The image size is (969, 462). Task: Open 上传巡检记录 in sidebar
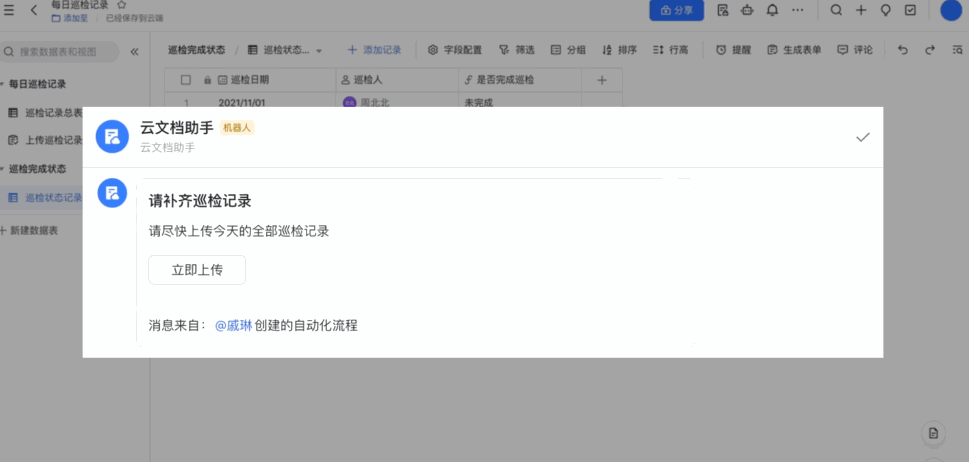pos(45,140)
